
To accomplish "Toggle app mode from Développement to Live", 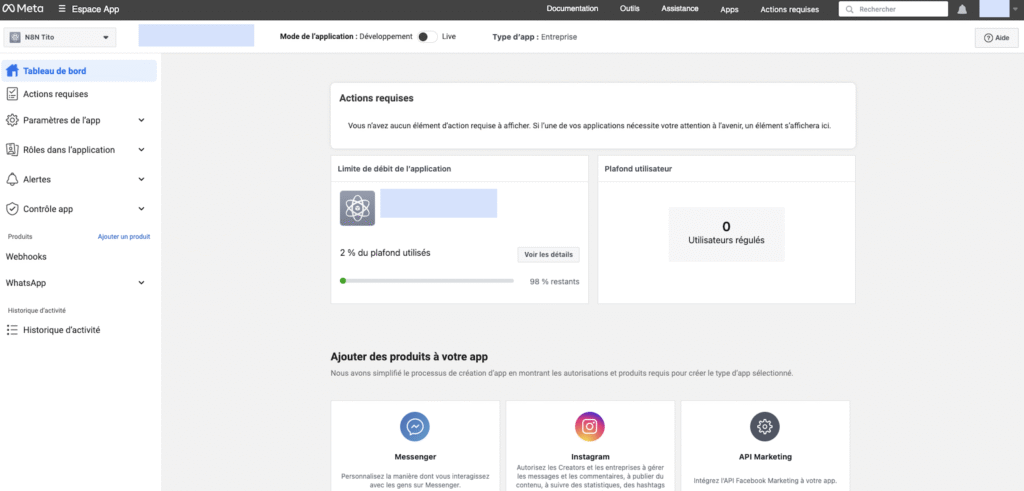I will (427, 37).
